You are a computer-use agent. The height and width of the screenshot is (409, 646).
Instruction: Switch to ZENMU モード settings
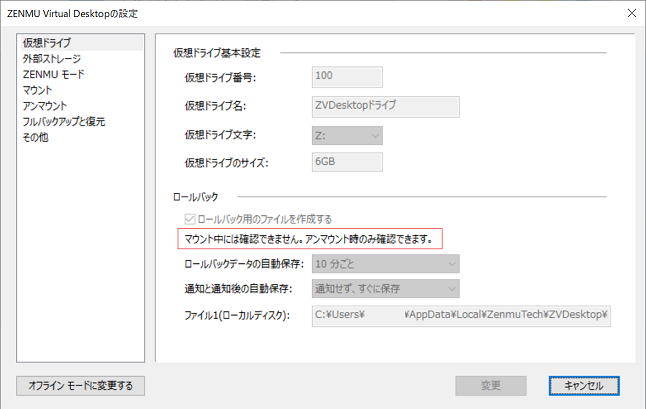54,75
